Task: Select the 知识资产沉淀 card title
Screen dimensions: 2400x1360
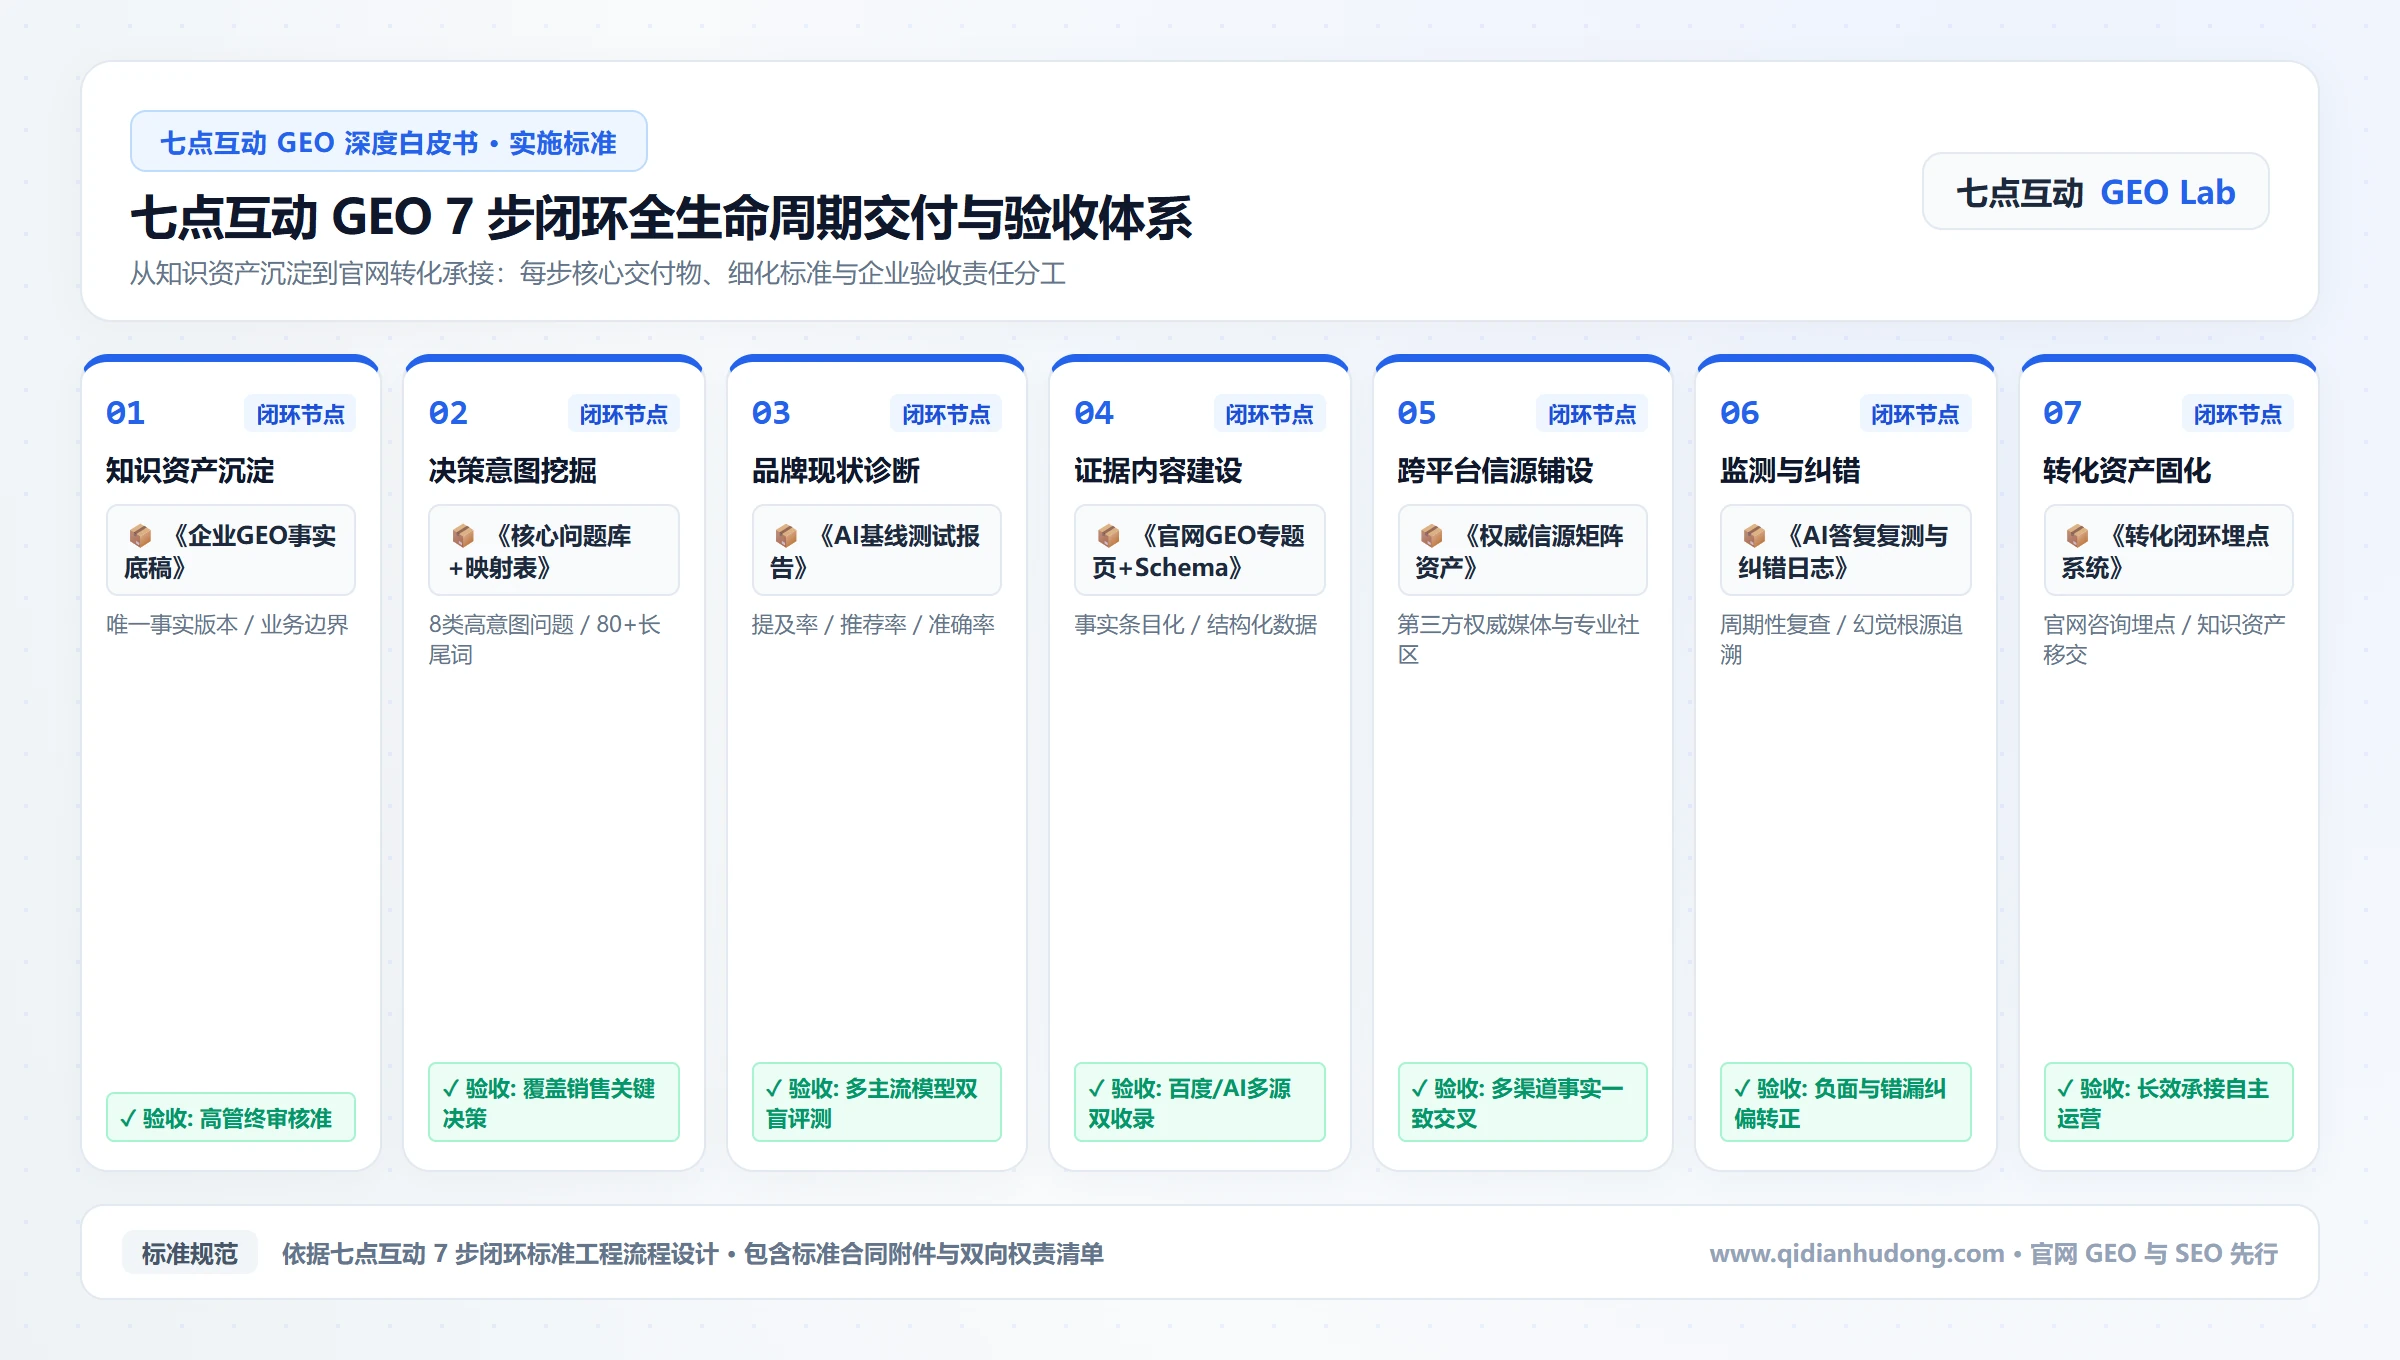Action: (x=190, y=470)
